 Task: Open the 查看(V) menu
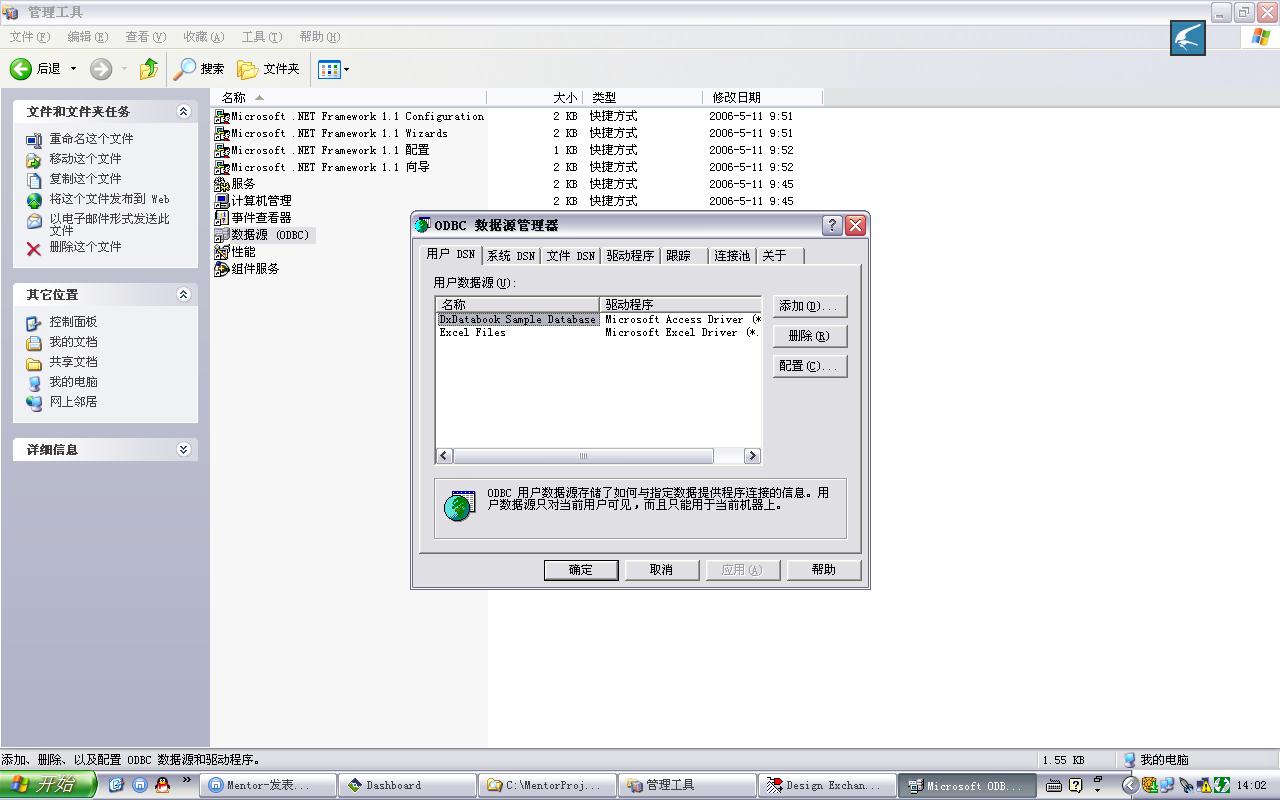point(145,37)
